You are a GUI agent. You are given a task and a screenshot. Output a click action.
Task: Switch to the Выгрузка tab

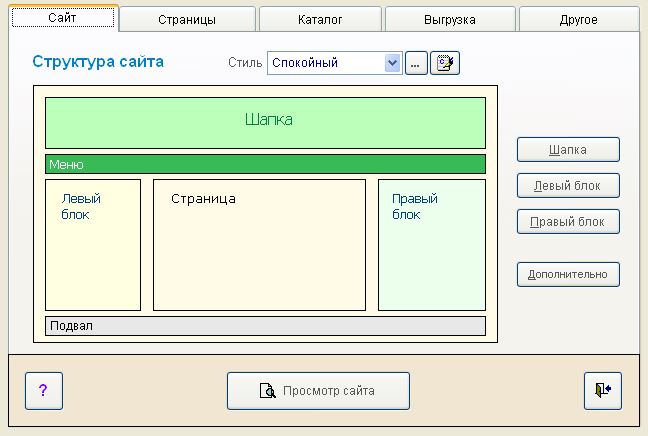(x=450, y=19)
